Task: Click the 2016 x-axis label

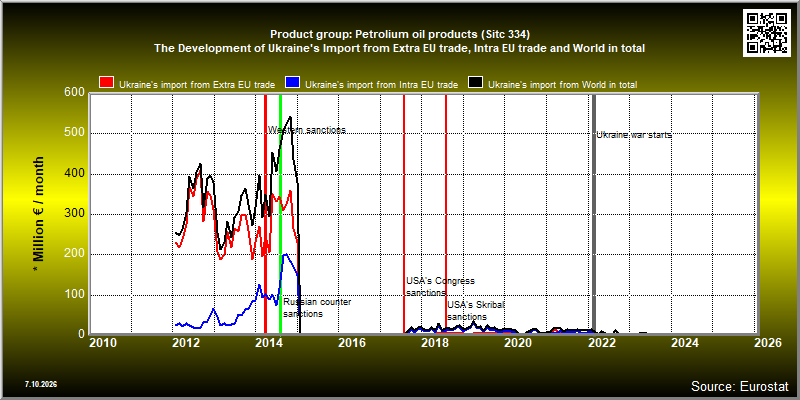Action: click(x=352, y=343)
